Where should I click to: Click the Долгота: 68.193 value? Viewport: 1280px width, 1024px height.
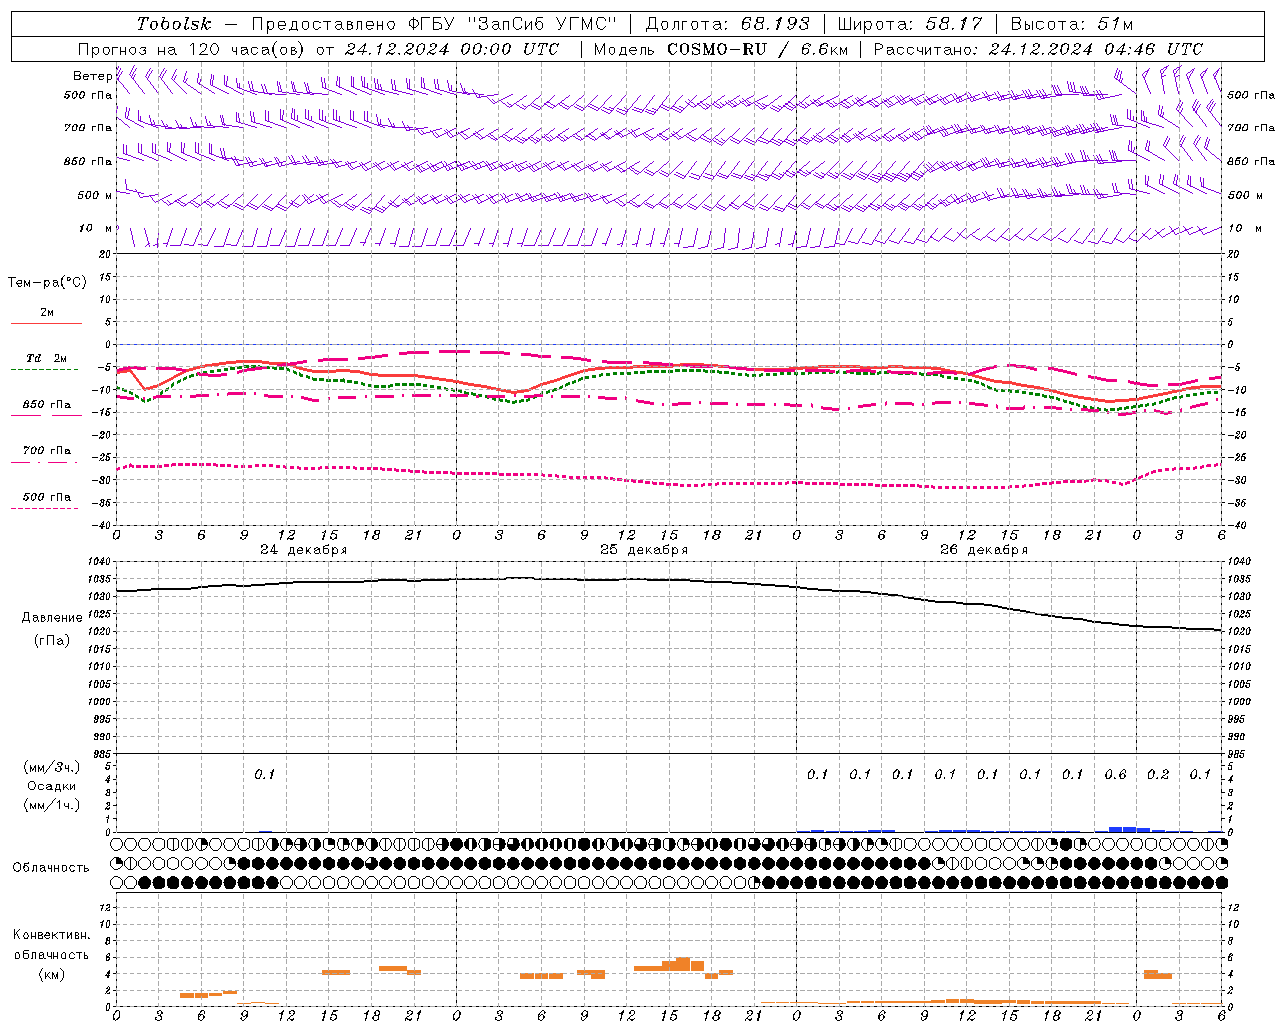pos(727,24)
